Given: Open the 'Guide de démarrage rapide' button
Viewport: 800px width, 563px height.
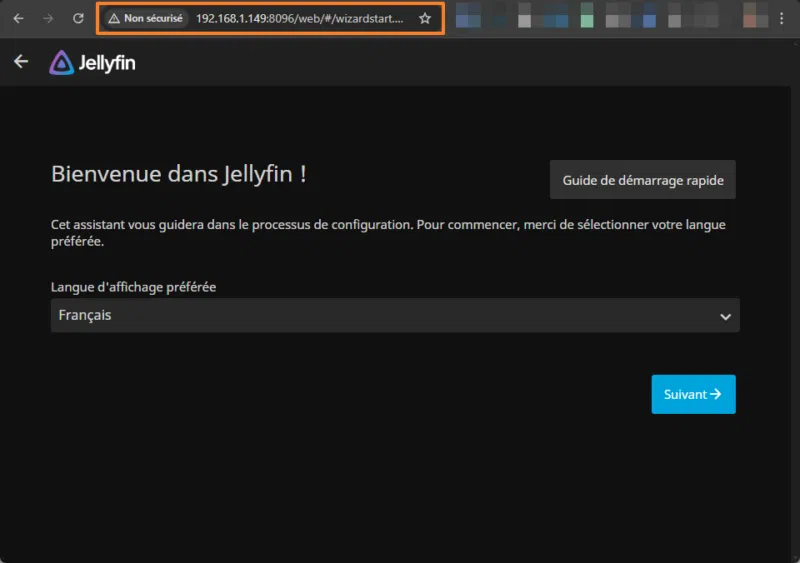Looking at the screenshot, I should coord(642,180).
